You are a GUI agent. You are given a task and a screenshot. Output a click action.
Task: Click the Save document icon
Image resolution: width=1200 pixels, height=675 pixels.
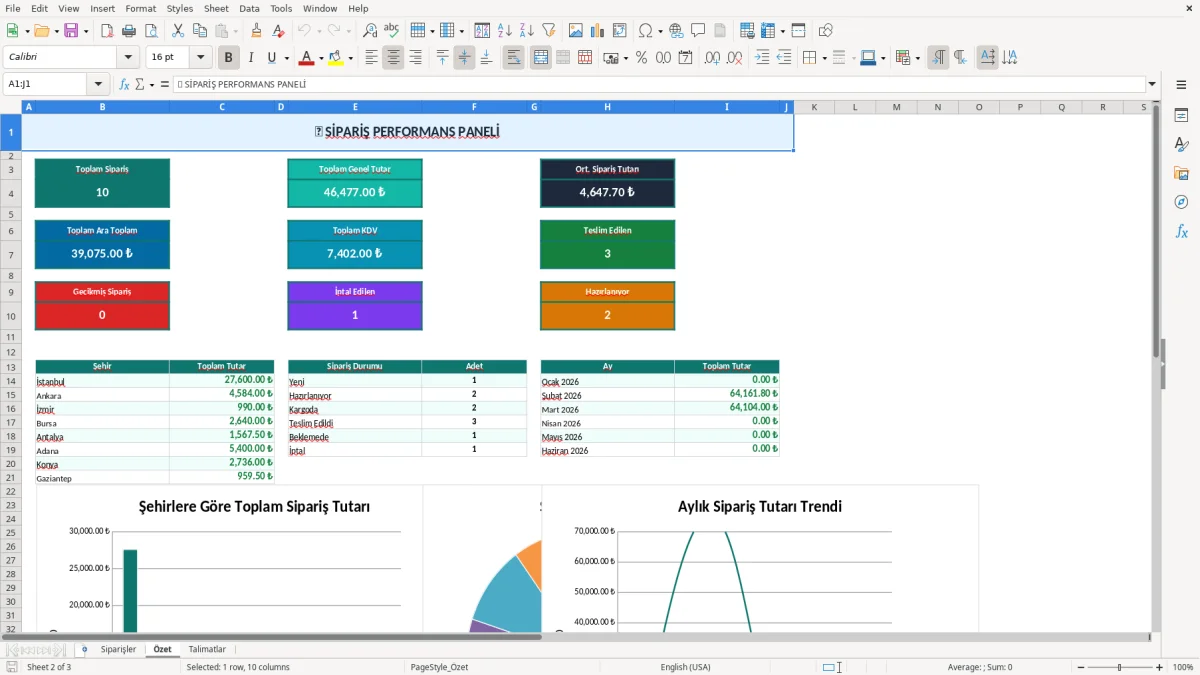(x=71, y=31)
